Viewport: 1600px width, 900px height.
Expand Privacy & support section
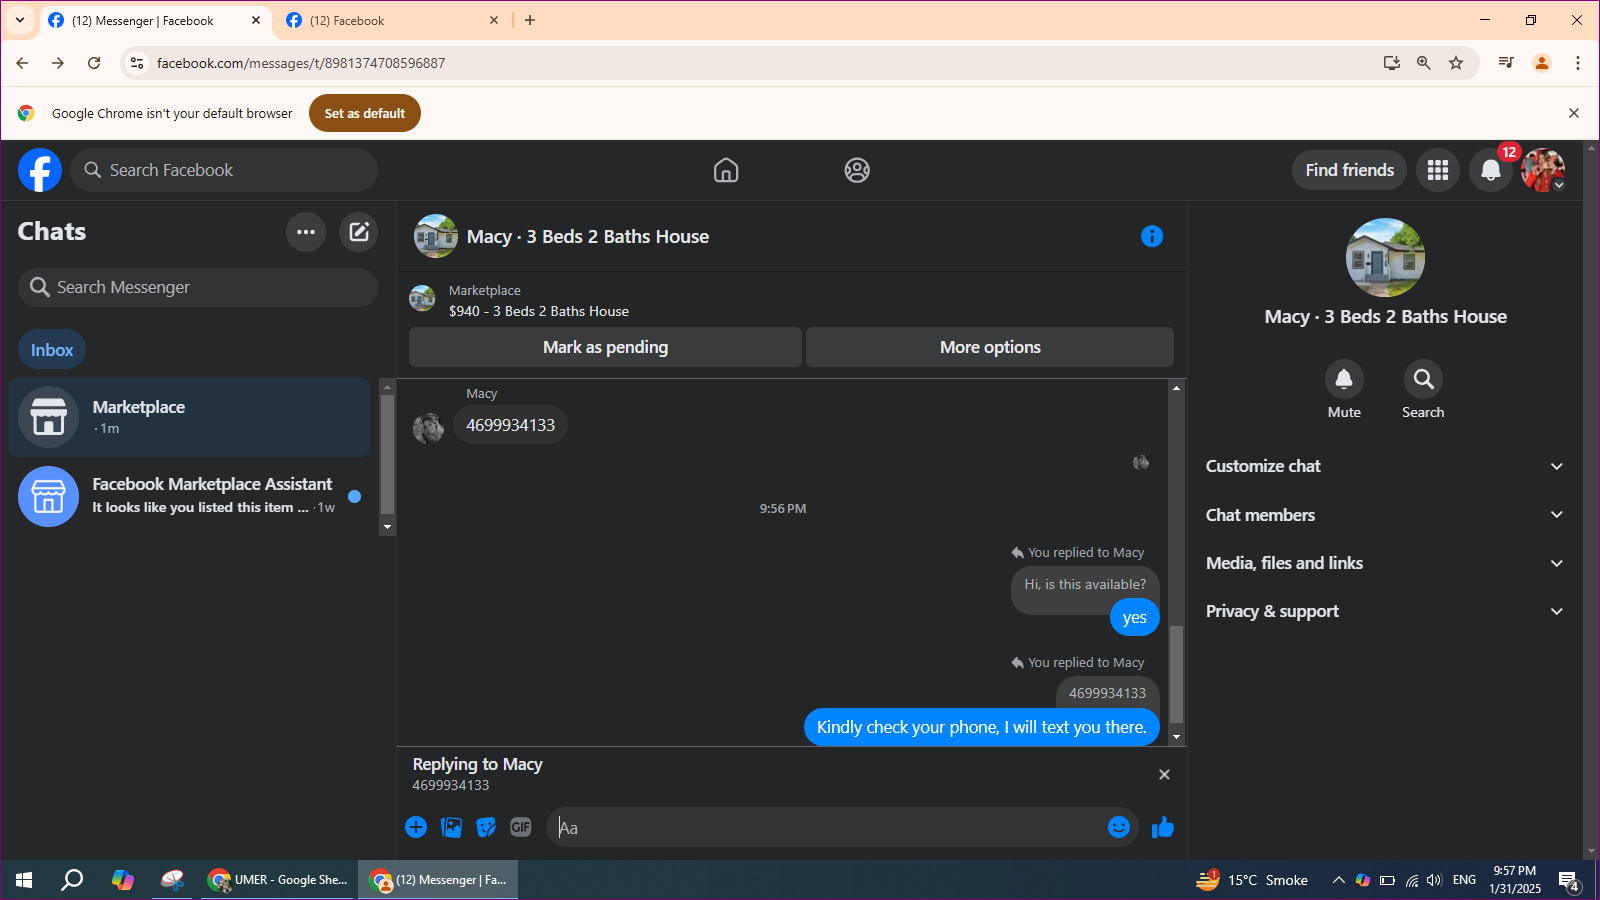(x=1385, y=611)
